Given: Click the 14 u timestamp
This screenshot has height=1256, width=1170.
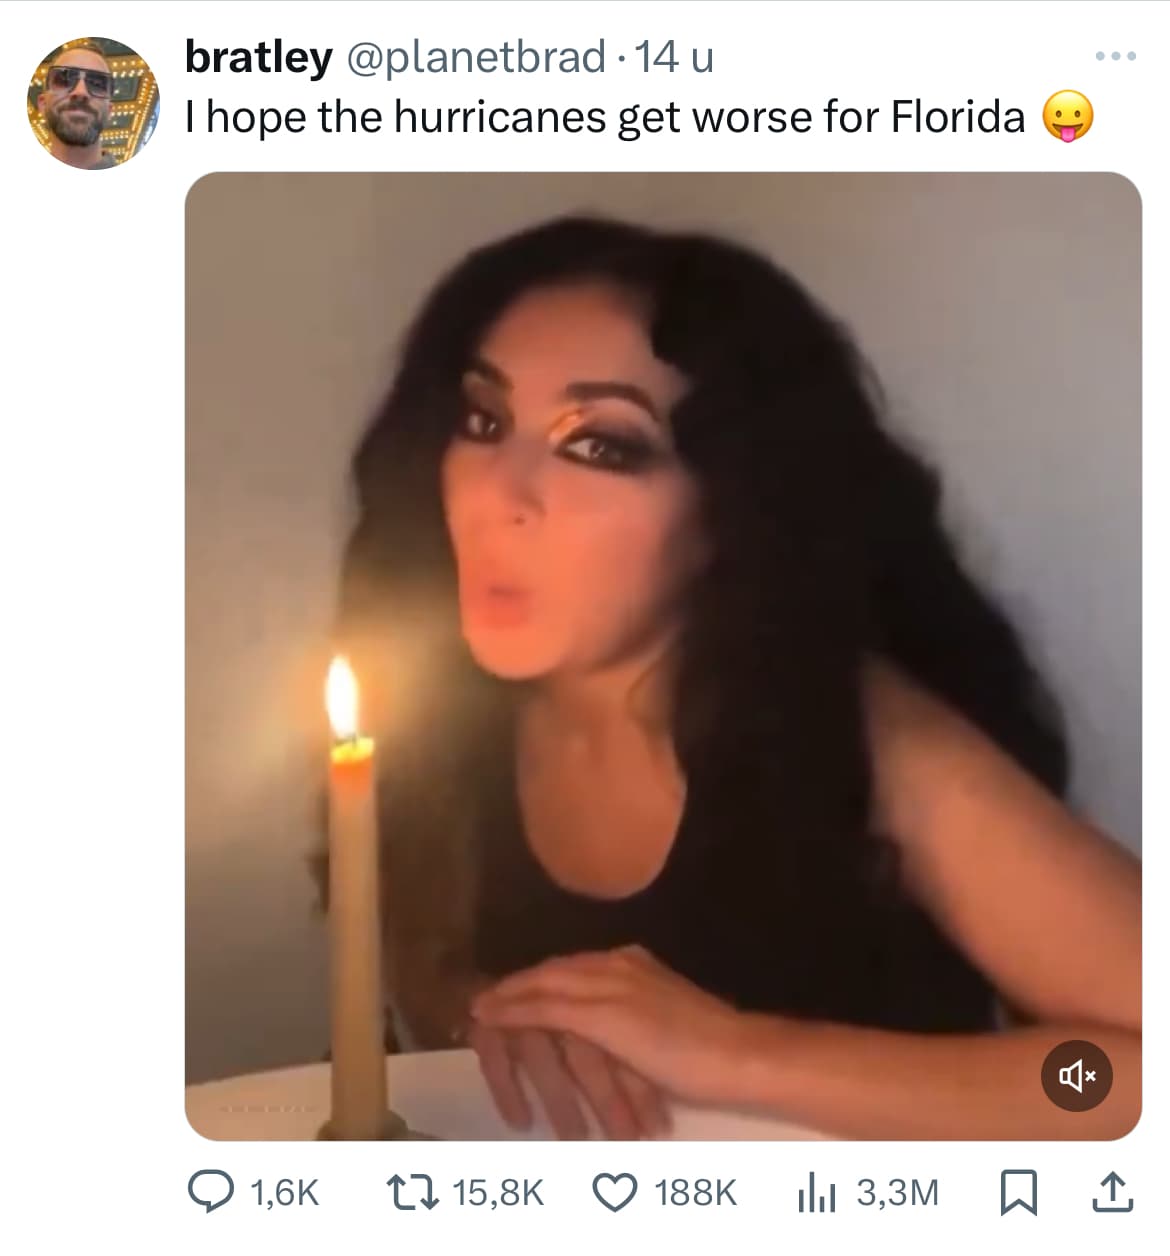Looking at the screenshot, I should tap(675, 57).
